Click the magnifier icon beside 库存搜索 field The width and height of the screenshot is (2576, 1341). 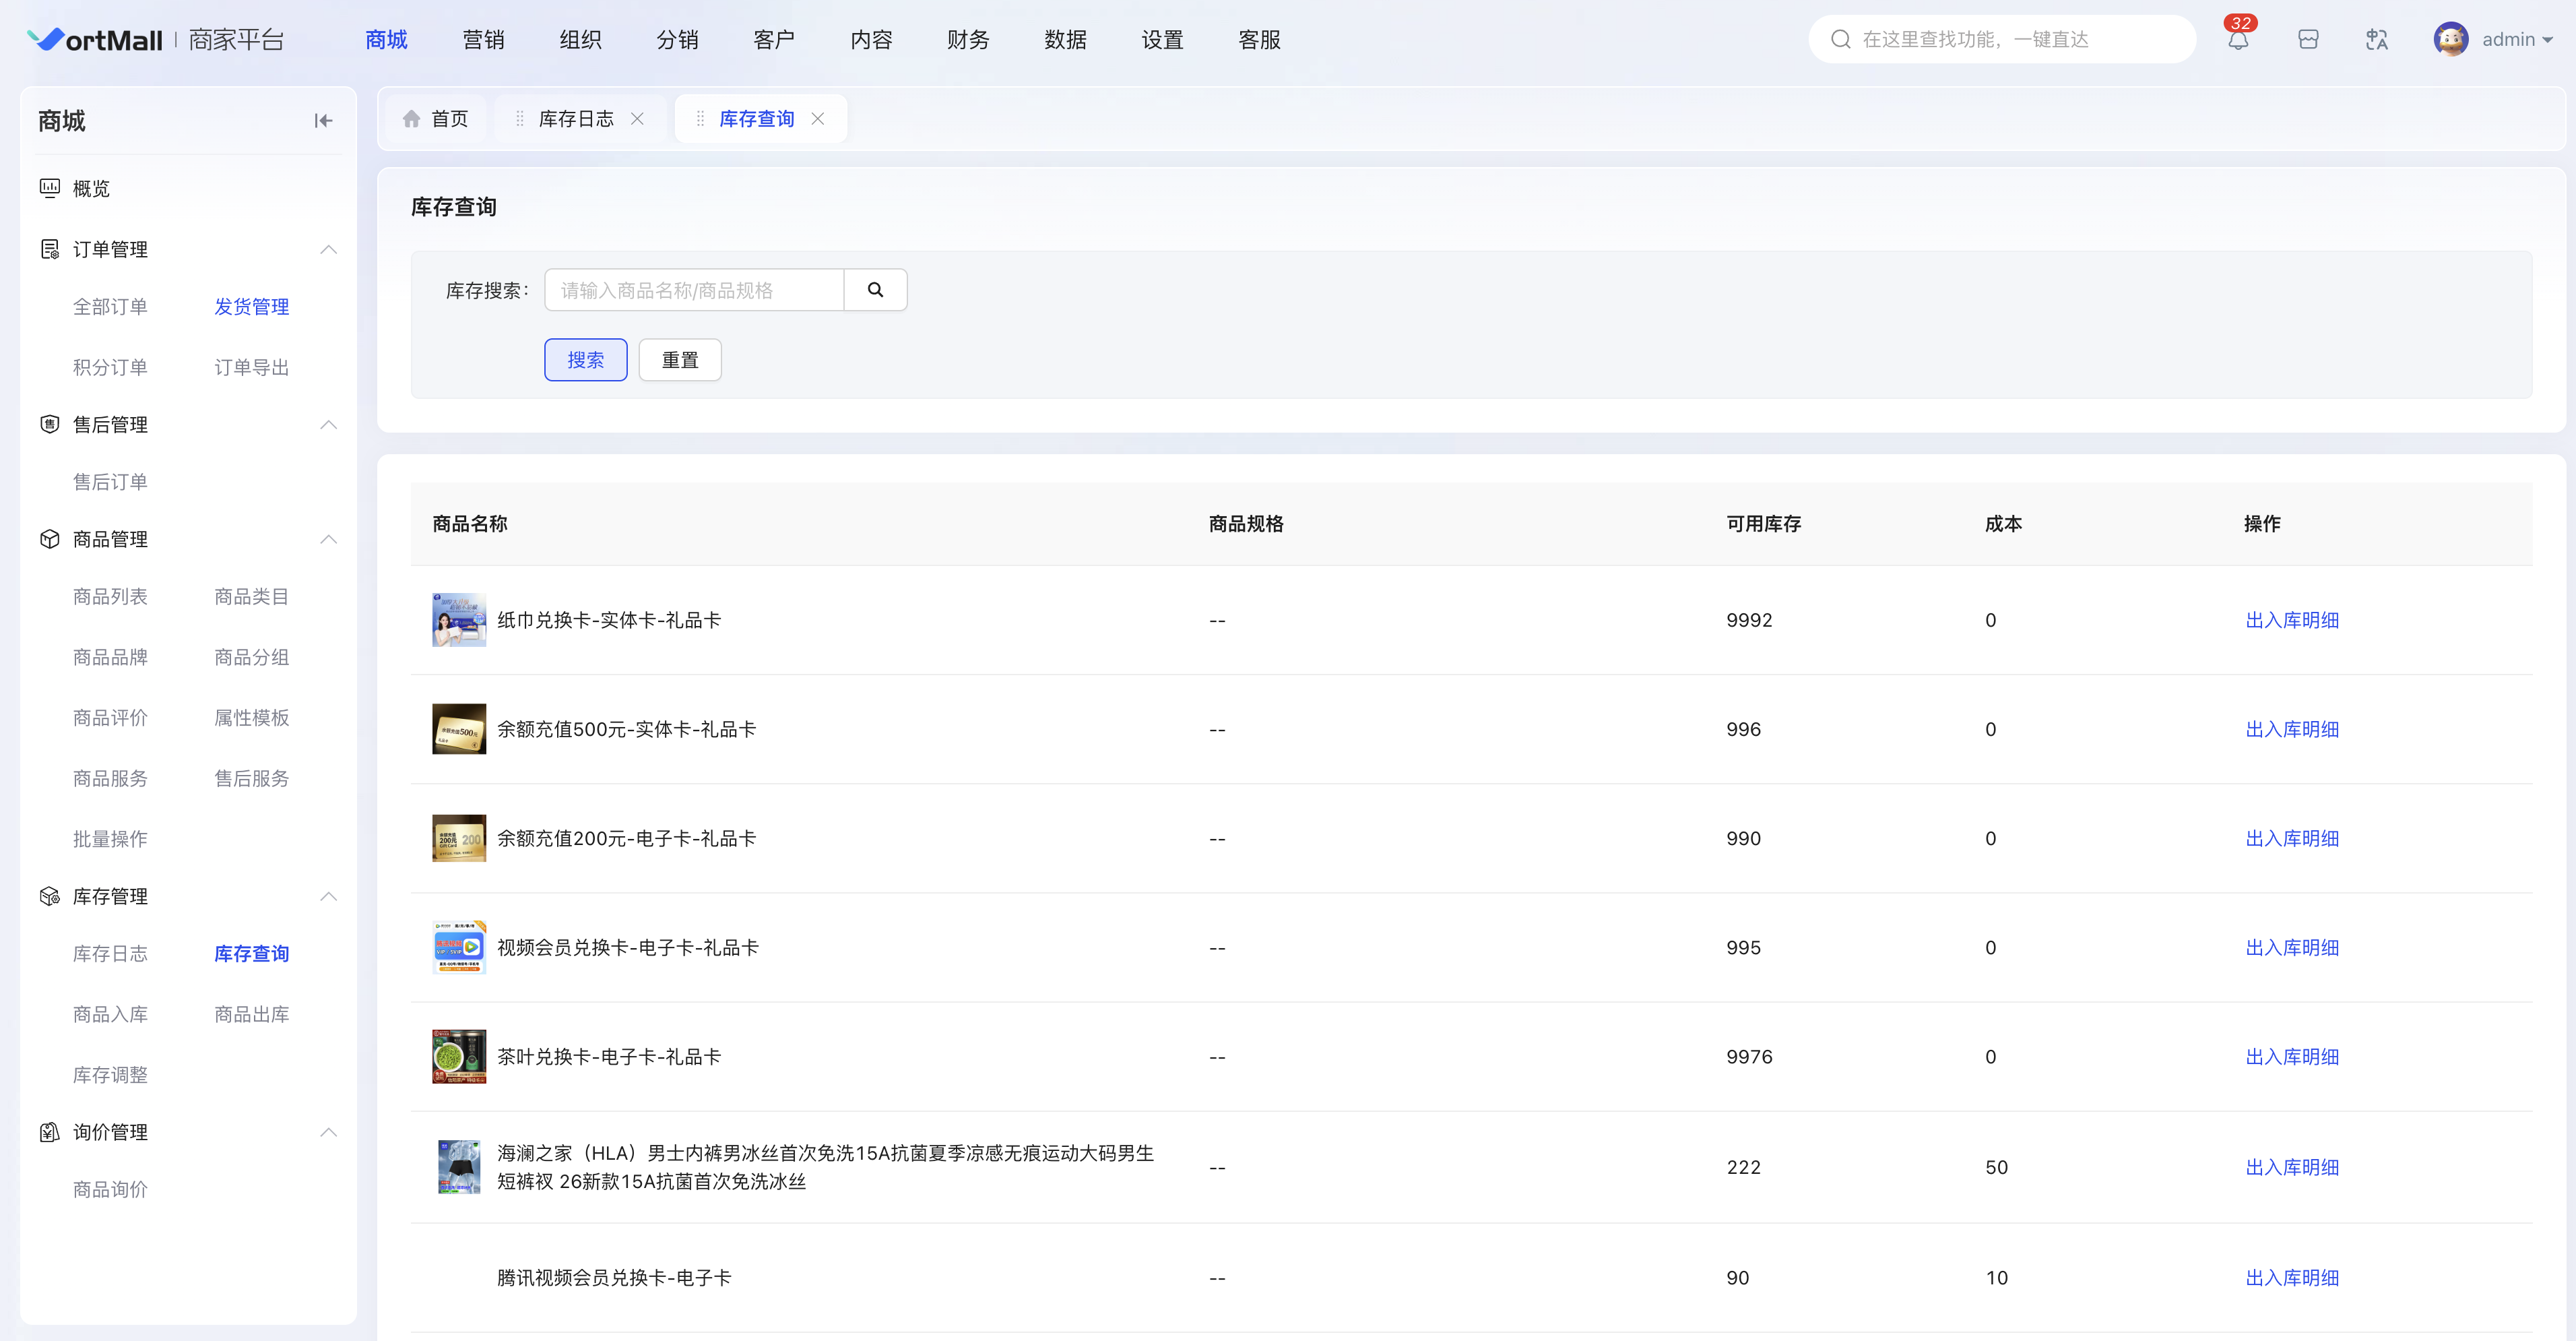pyautogui.click(x=875, y=290)
